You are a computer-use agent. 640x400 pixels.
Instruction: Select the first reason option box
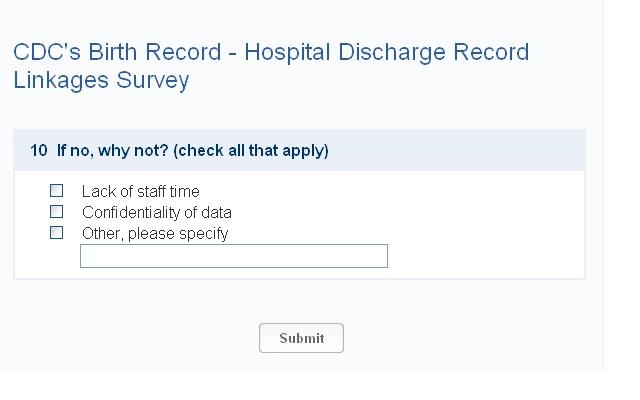click(x=57, y=190)
